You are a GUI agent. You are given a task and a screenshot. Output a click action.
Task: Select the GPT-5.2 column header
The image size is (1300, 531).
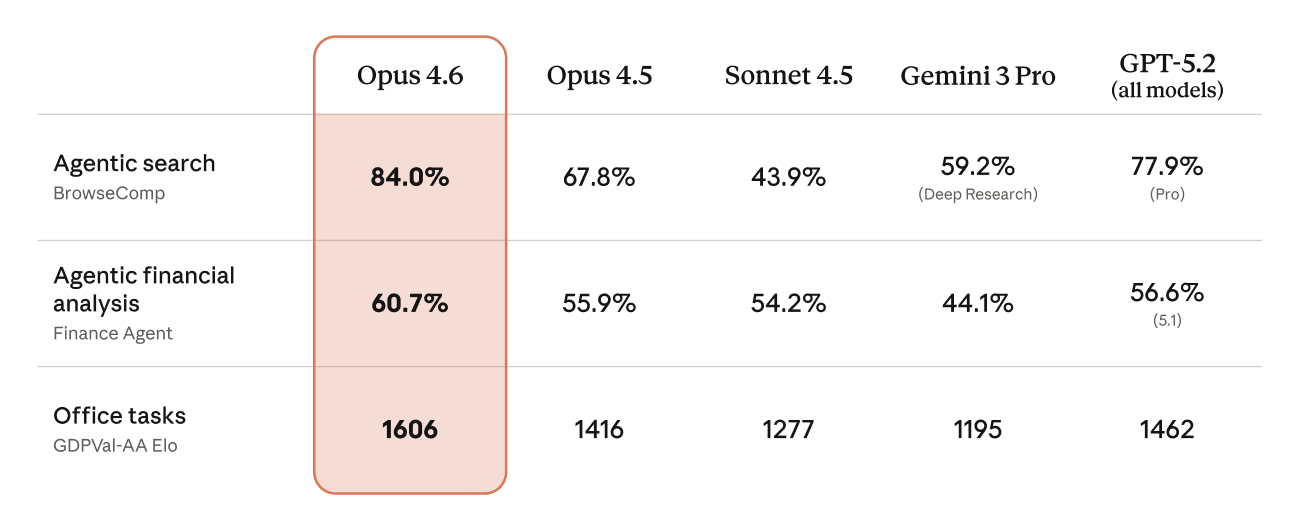click(x=1166, y=65)
